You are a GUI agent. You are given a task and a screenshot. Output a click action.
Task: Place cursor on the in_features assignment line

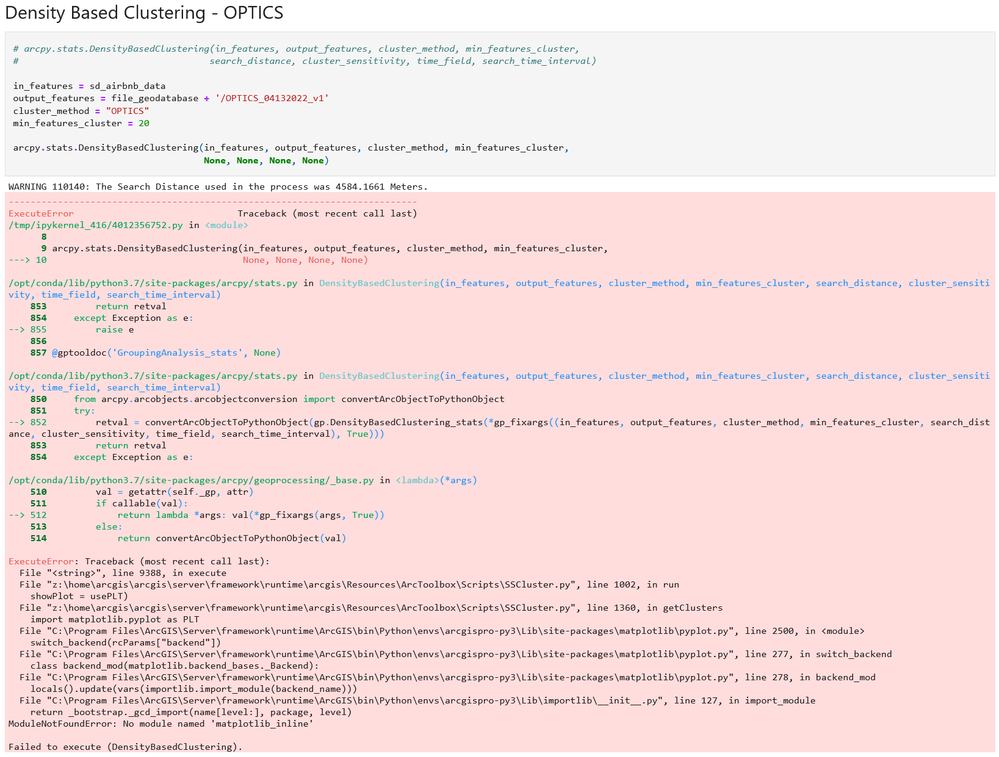click(x=89, y=86)
